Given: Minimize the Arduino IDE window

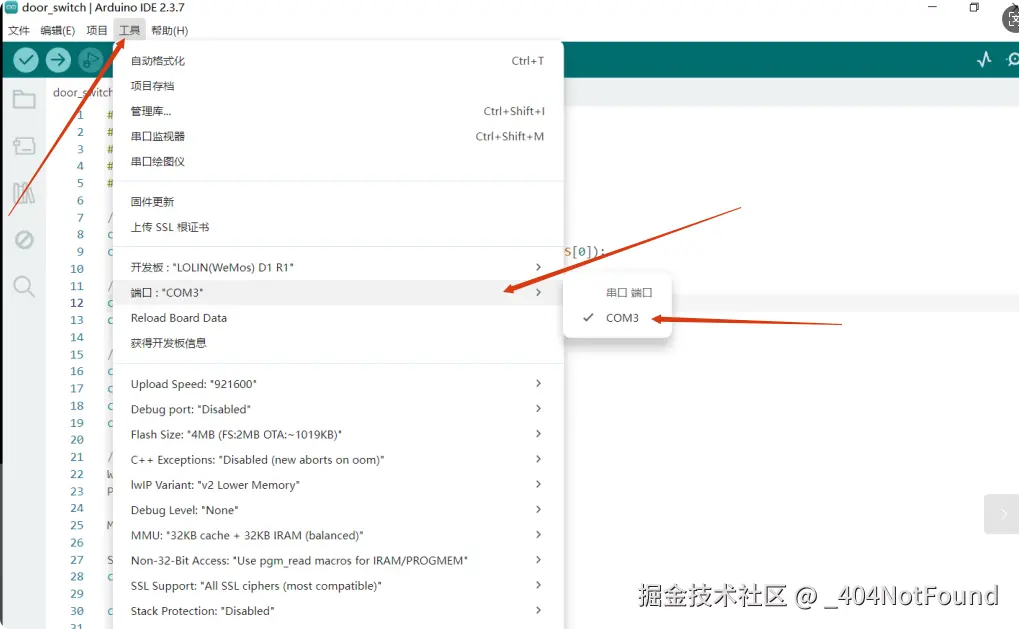Looking at the screenshot, I should (932, 7).
